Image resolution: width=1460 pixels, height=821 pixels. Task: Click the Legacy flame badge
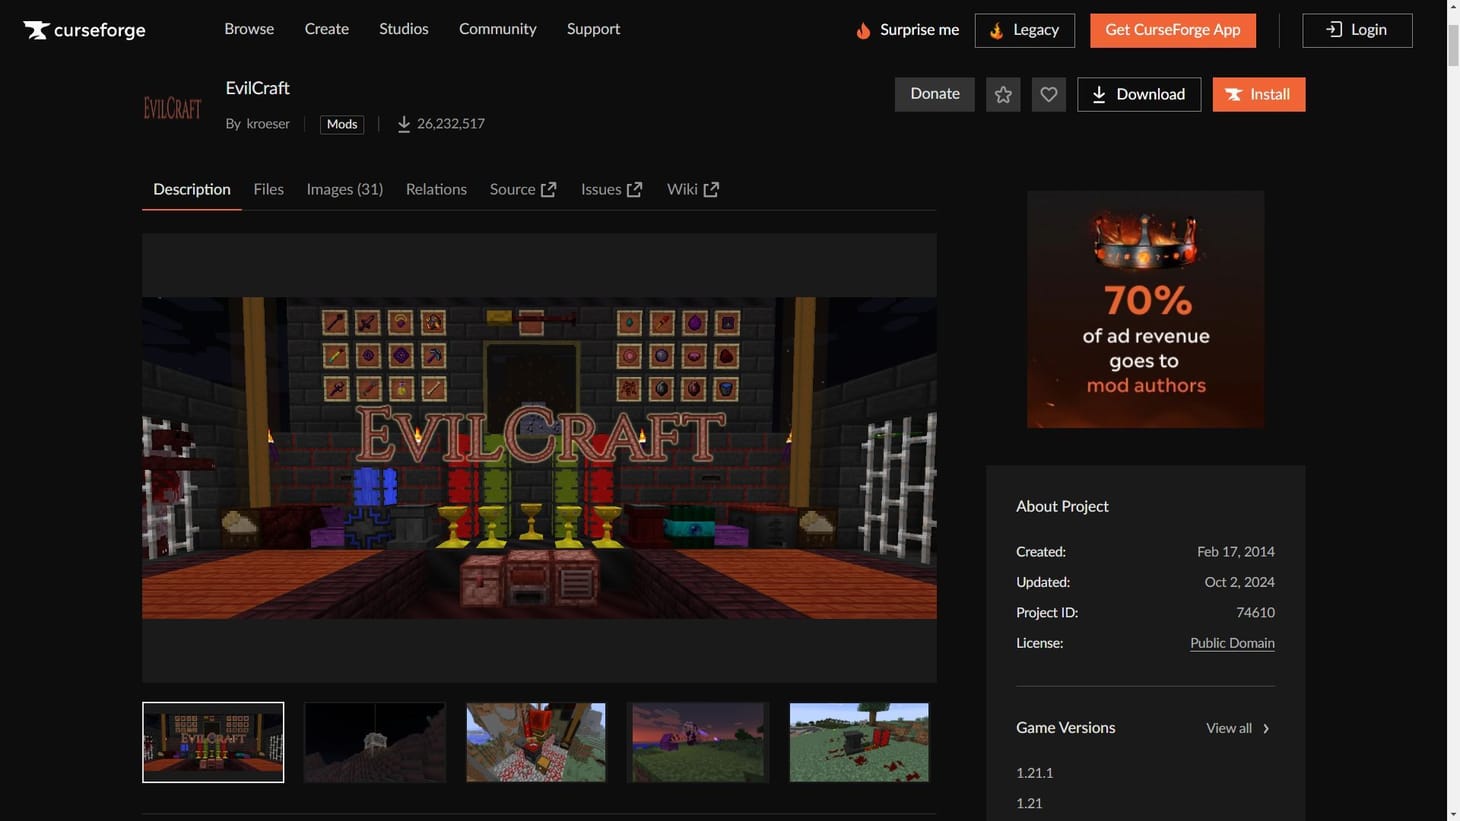994,30
